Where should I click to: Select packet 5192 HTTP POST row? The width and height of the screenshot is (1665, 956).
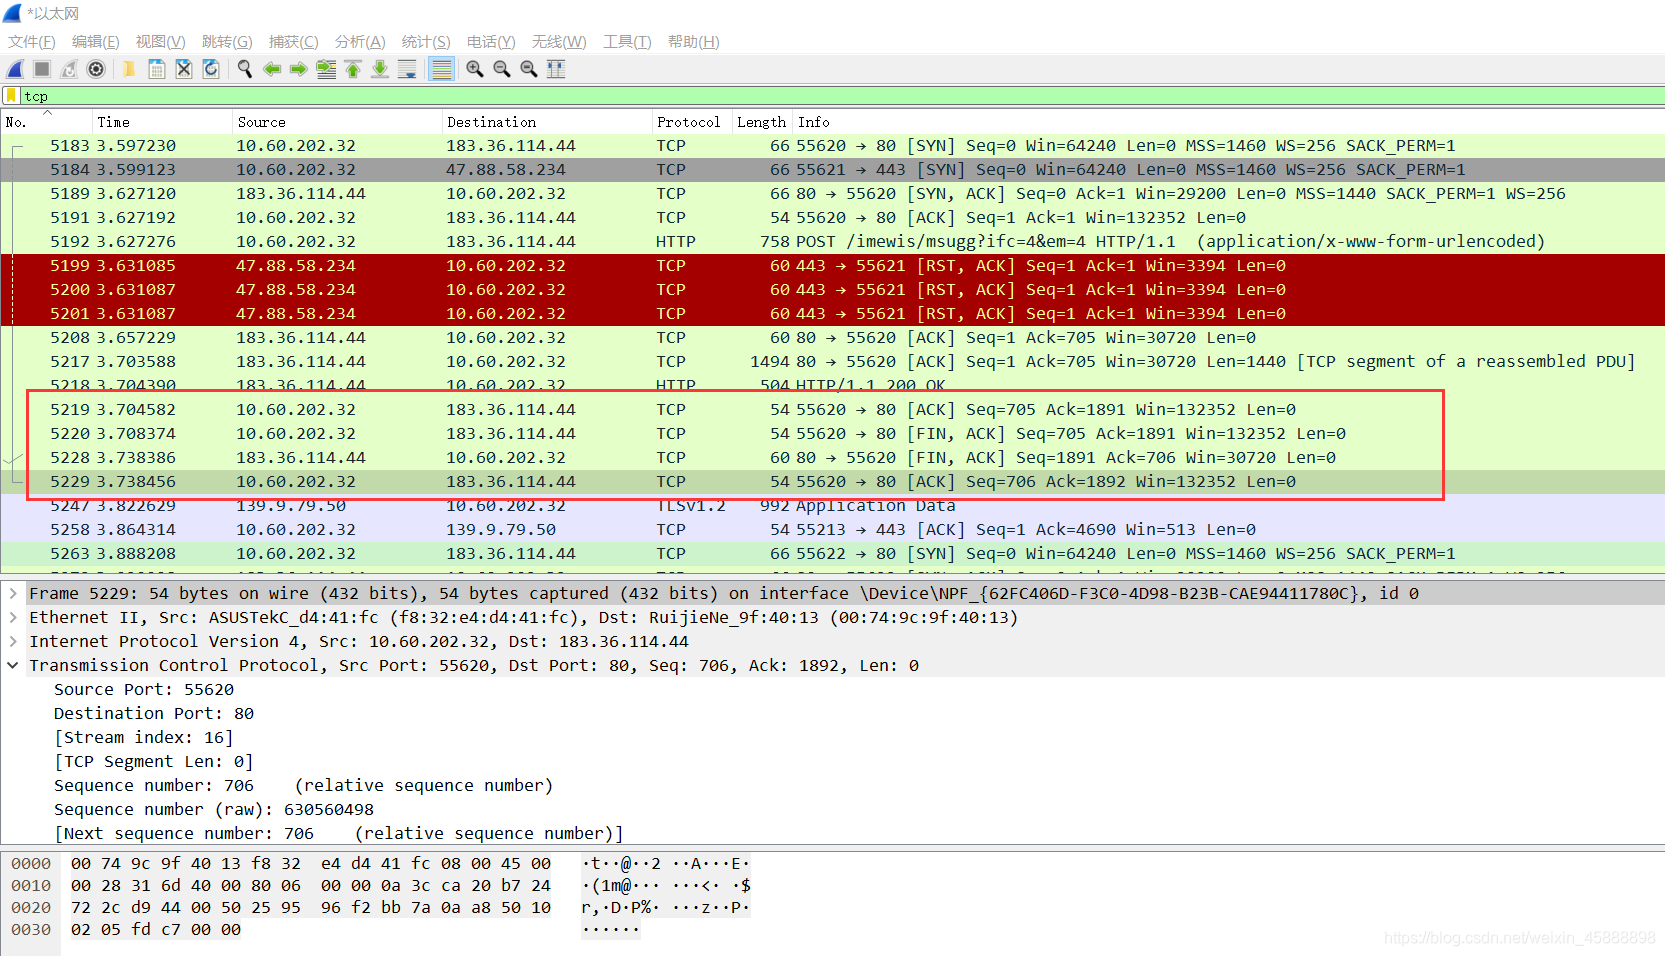pyautogui.click(x=832, y=241)
